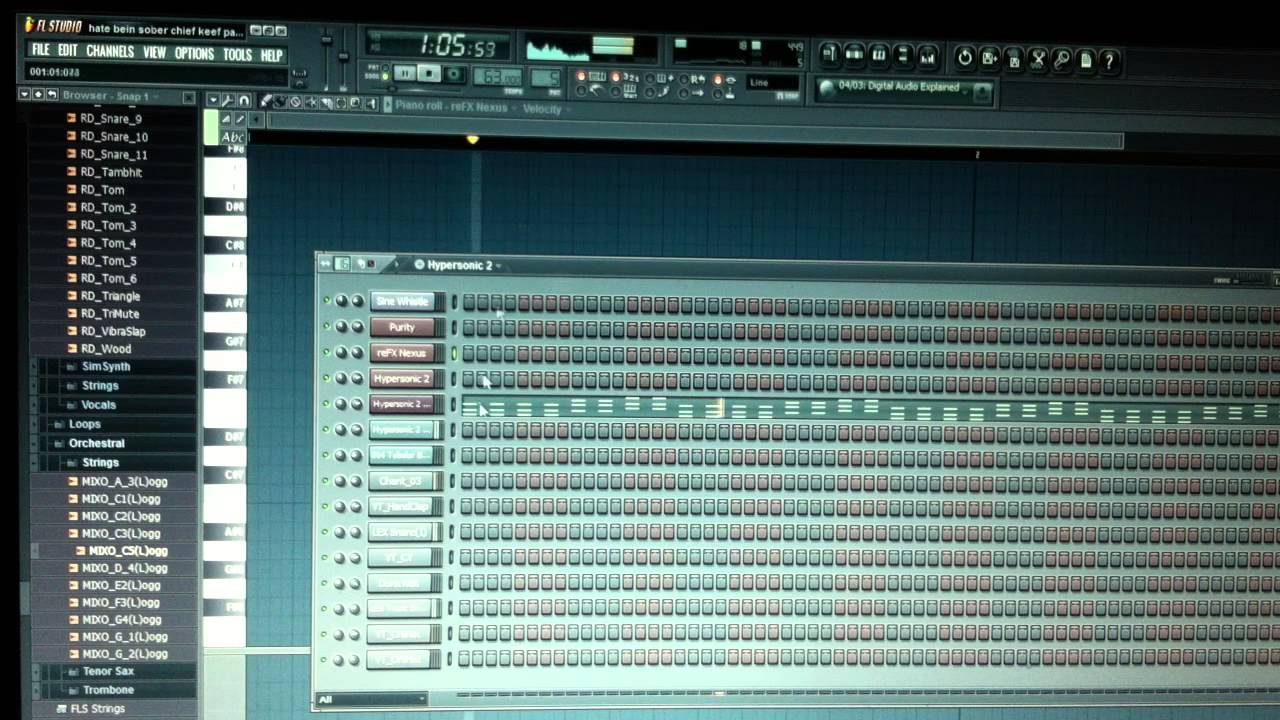Enable first step of Purity row
This screenshot has width=1280, height=720.
469,327
